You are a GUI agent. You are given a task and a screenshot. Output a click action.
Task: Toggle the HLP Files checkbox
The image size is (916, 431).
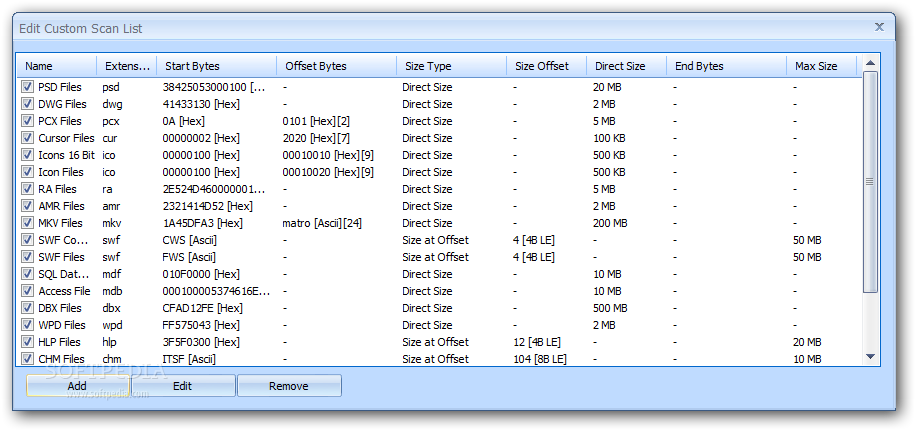[x=27, y=342]
